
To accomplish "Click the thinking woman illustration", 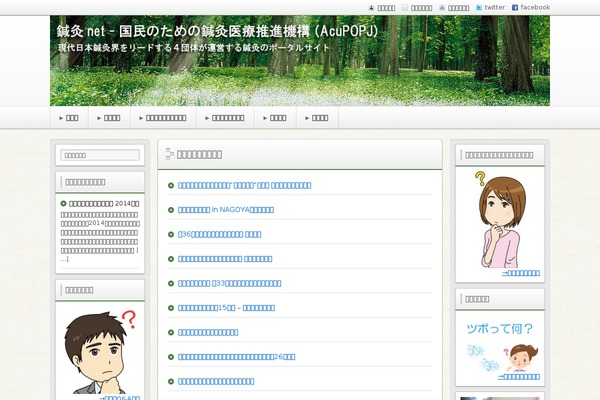I will tap(500, 219).
